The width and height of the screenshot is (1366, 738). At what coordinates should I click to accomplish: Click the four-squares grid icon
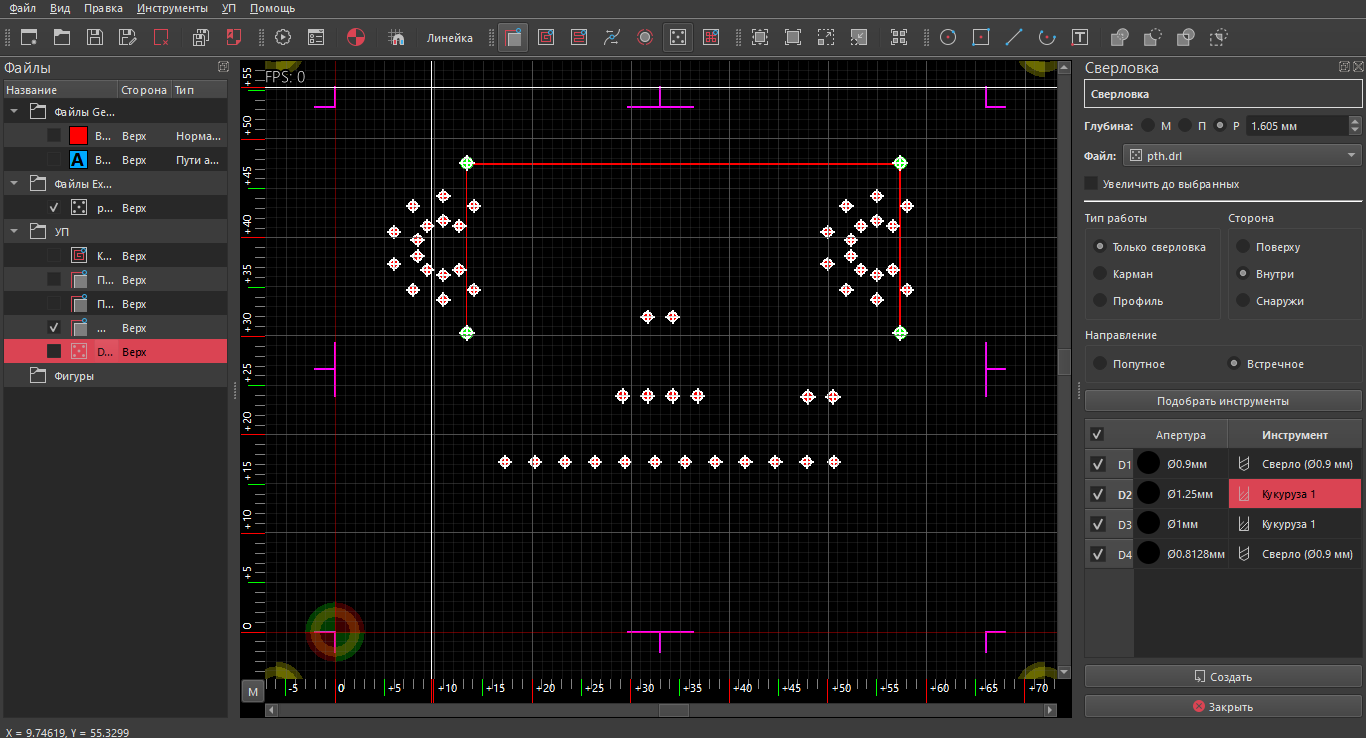click(899, 37)
